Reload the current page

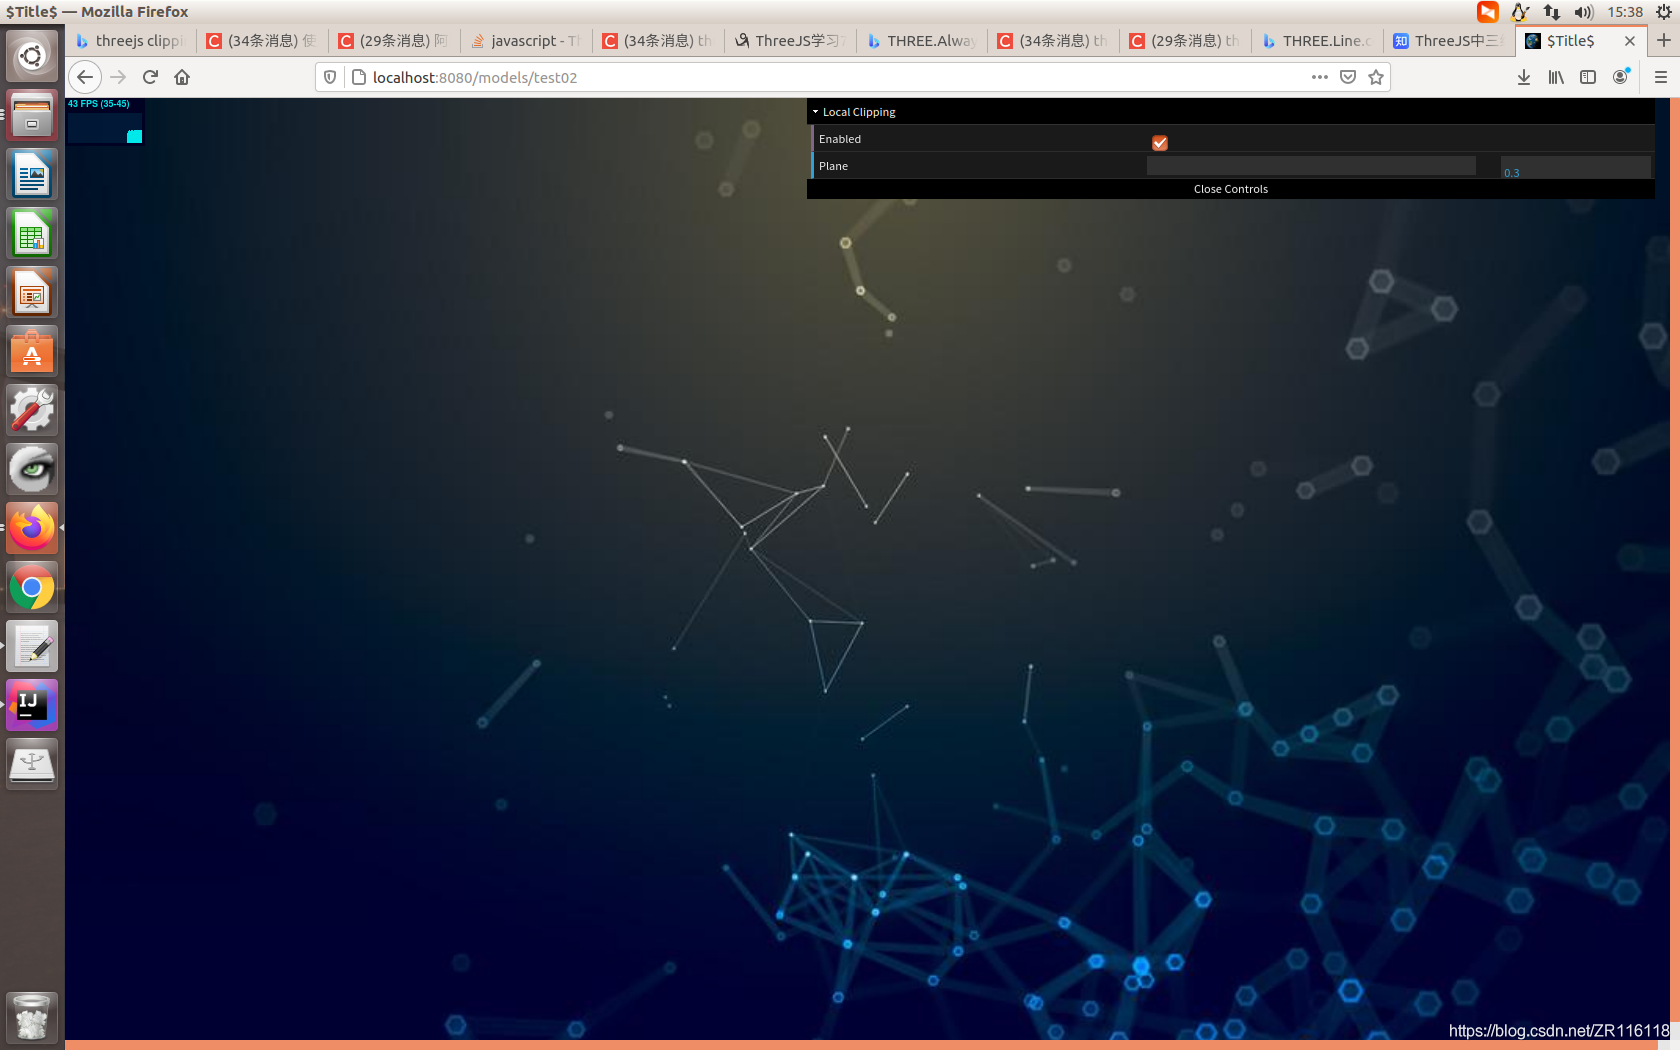tap(150, 76)
